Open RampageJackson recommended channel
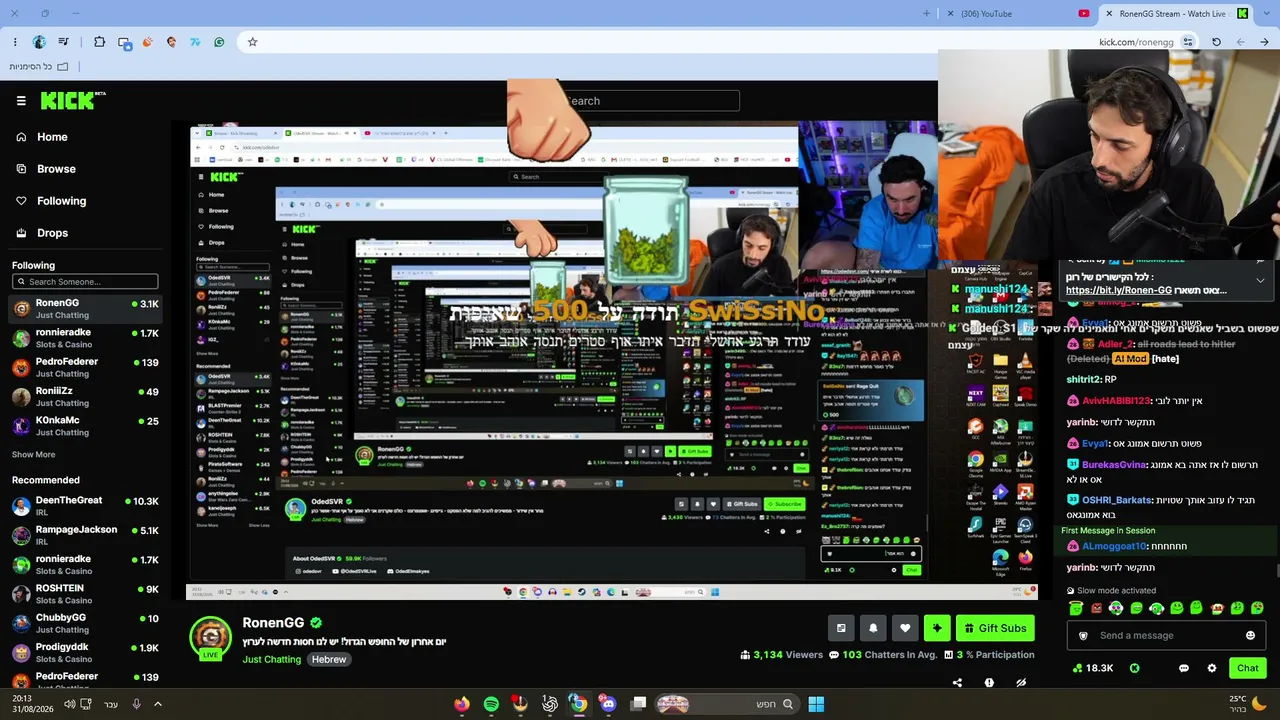1280x720 pixels. (85, 535)
